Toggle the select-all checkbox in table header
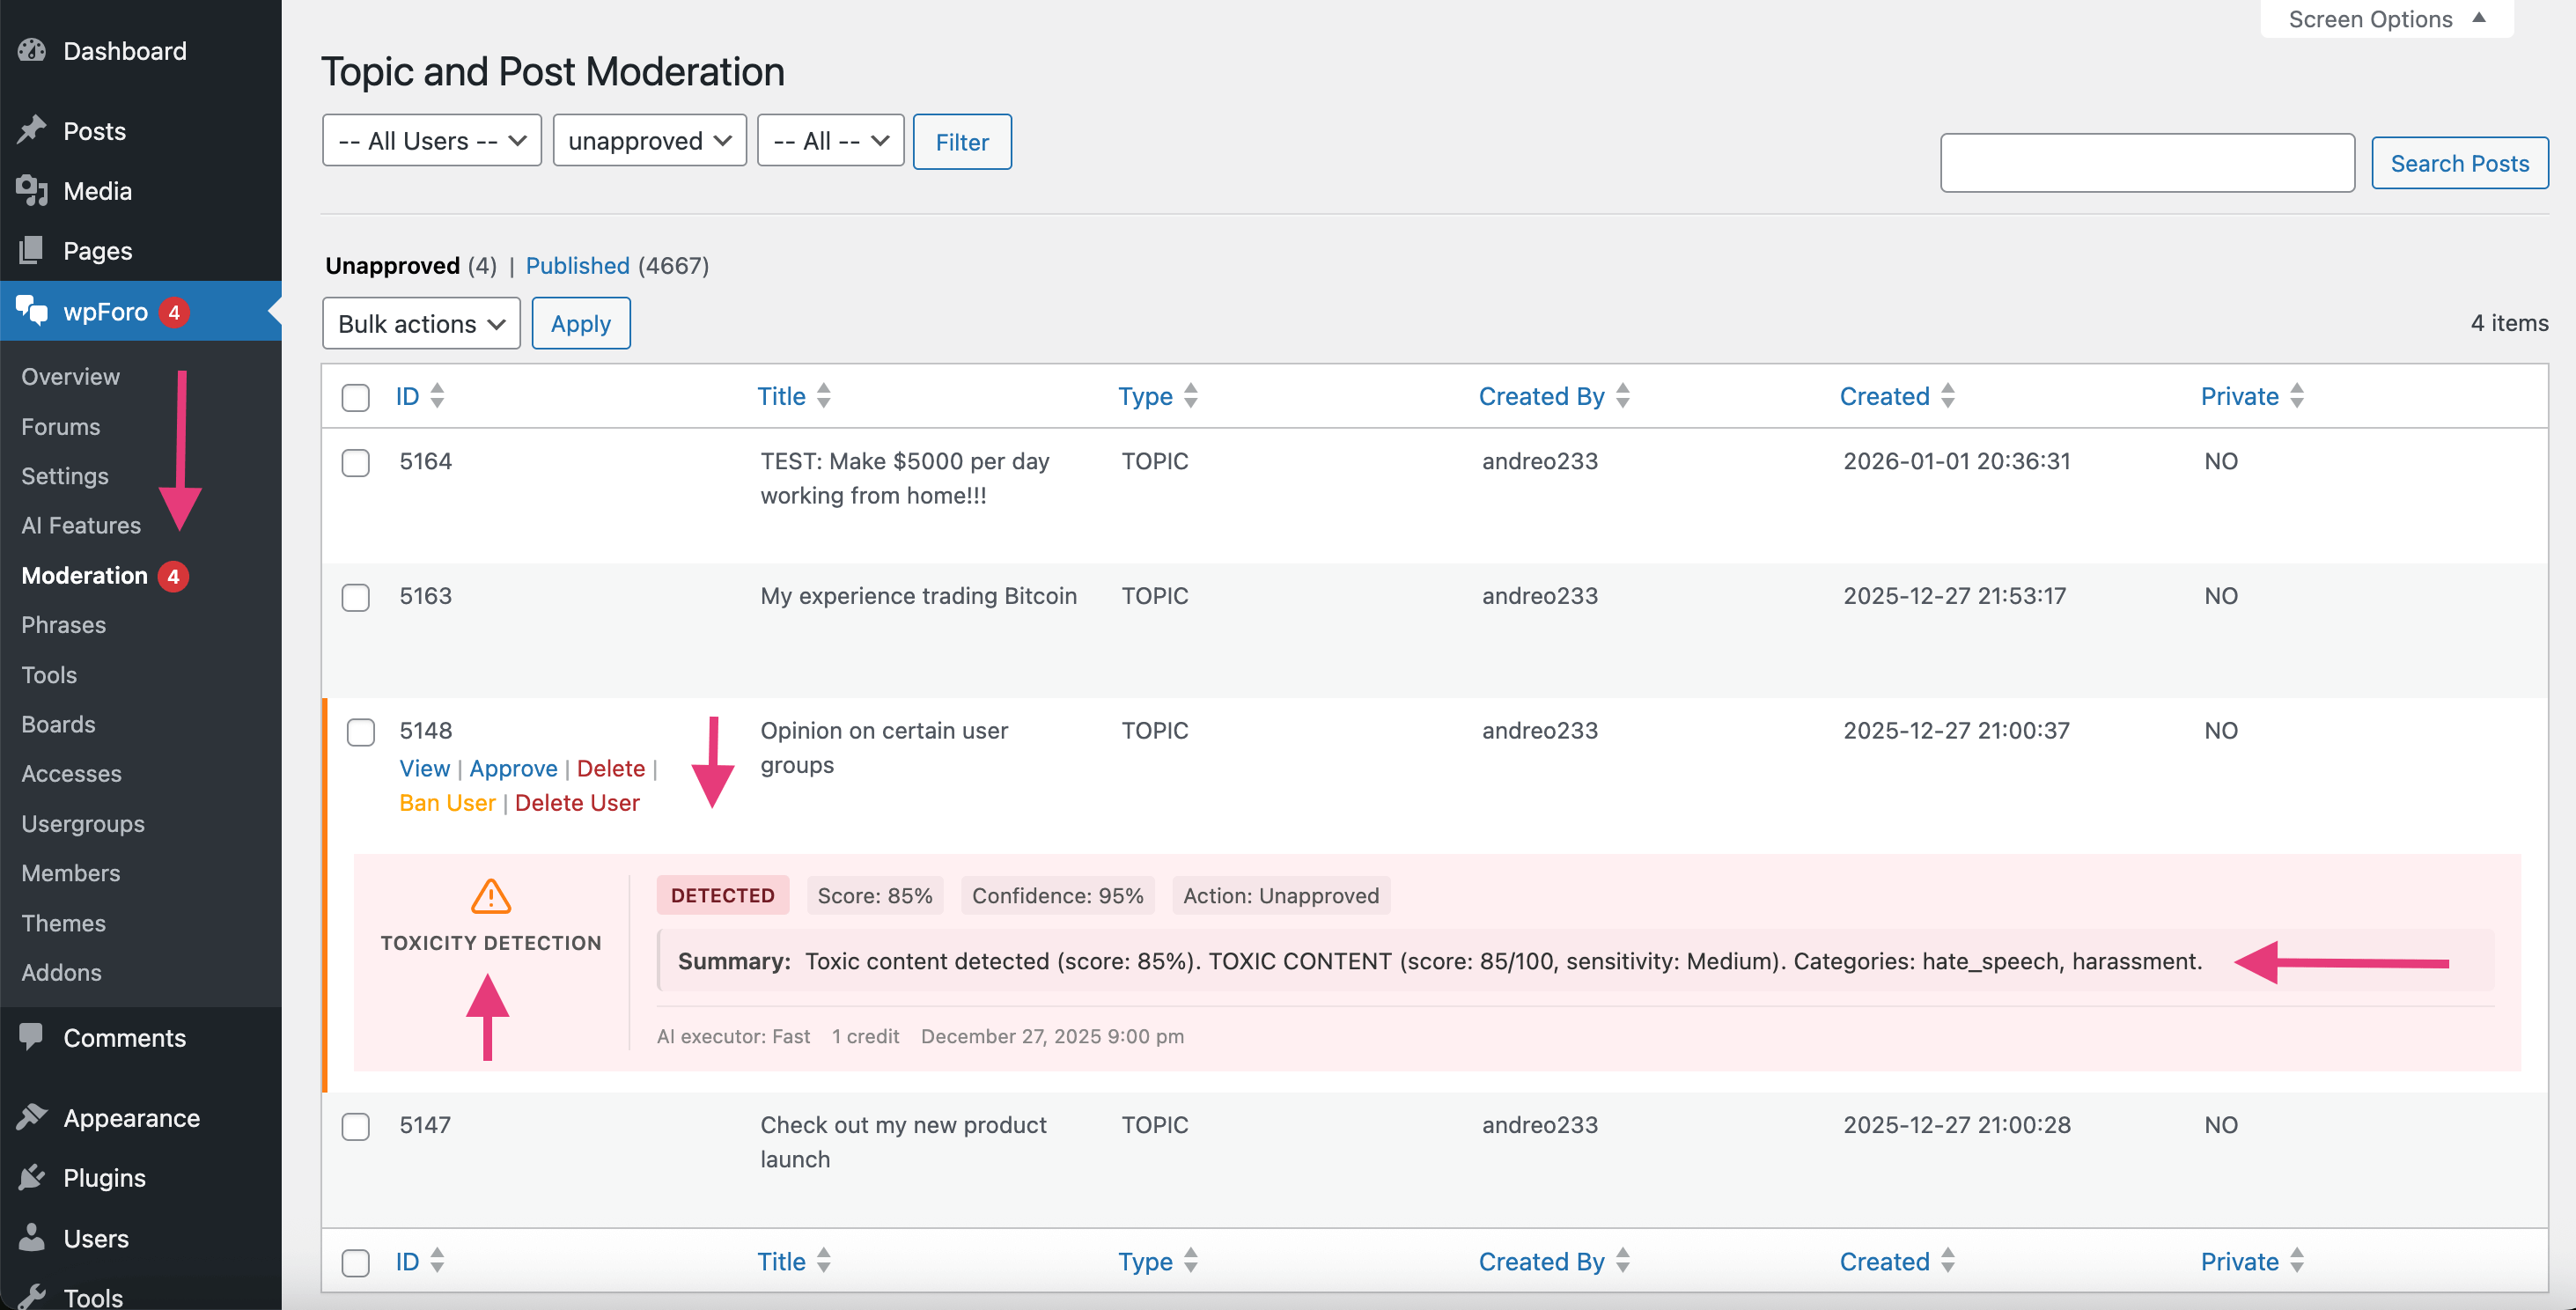Viewport: 2576px width, 1310px height. click(355, 397)
